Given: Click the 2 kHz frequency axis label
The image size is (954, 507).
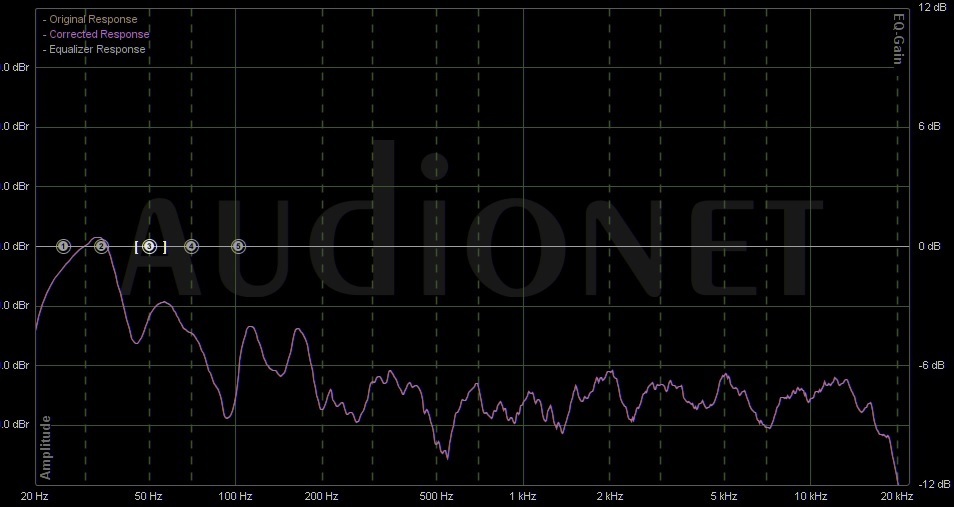Looking at the screenshot, I should [609, 497].
